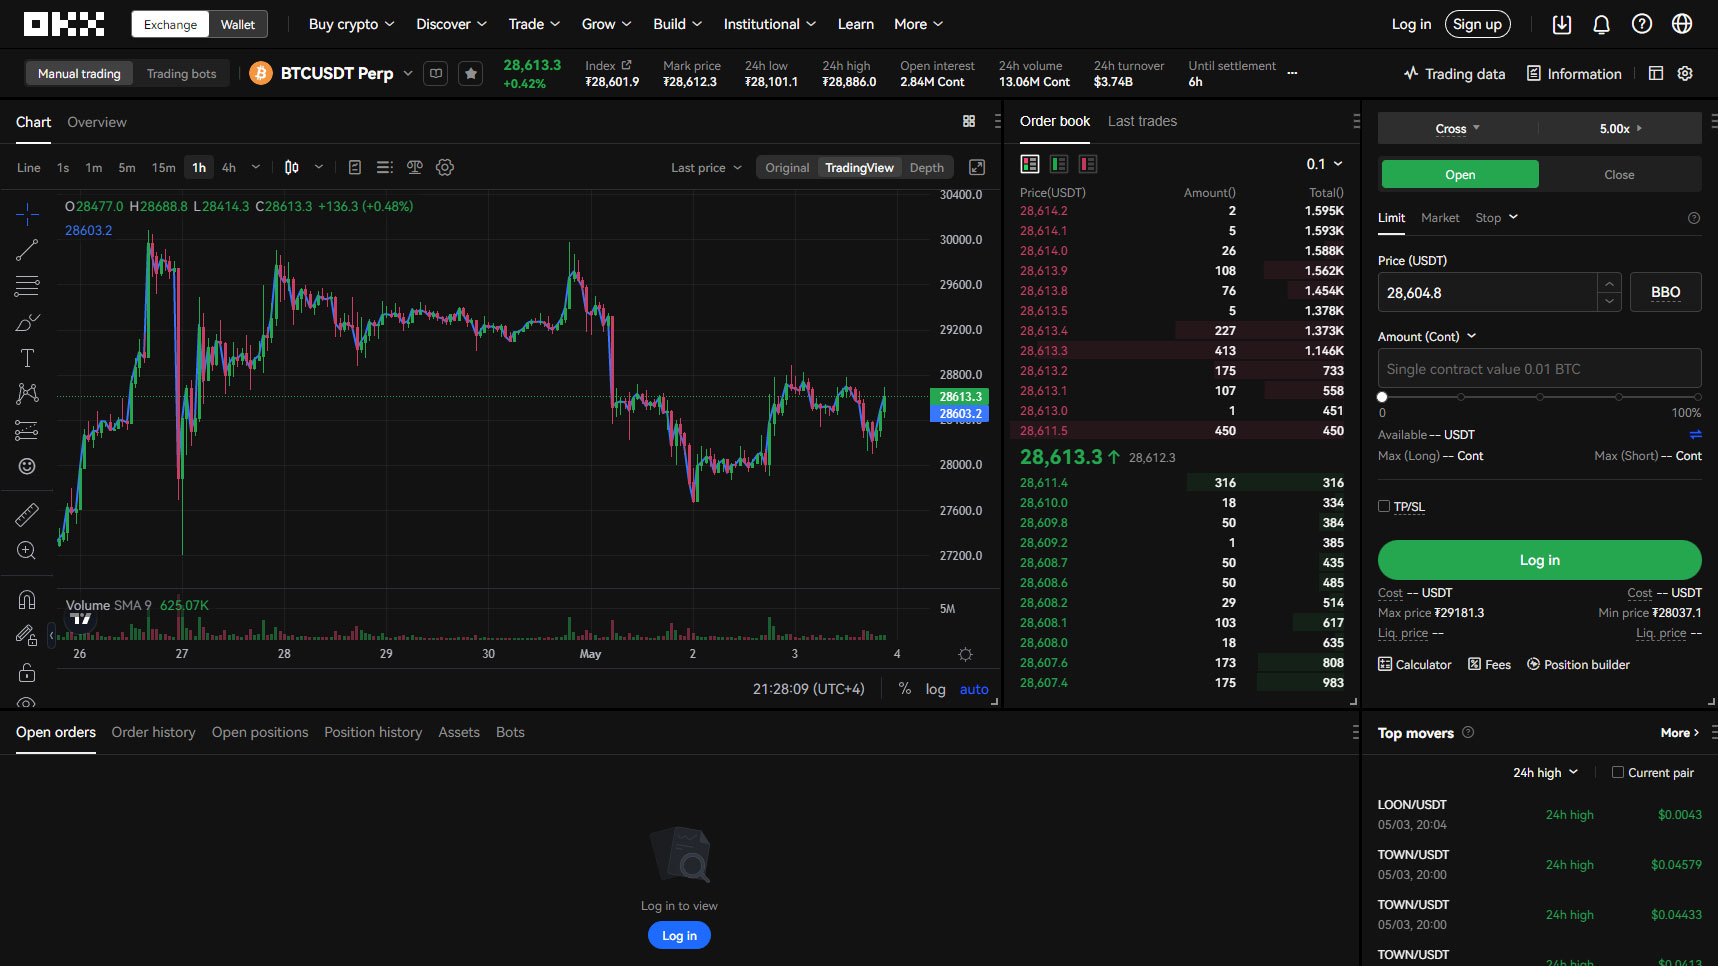
Task: Open the 24h high sort dropdown
Action: [1544, 772]
